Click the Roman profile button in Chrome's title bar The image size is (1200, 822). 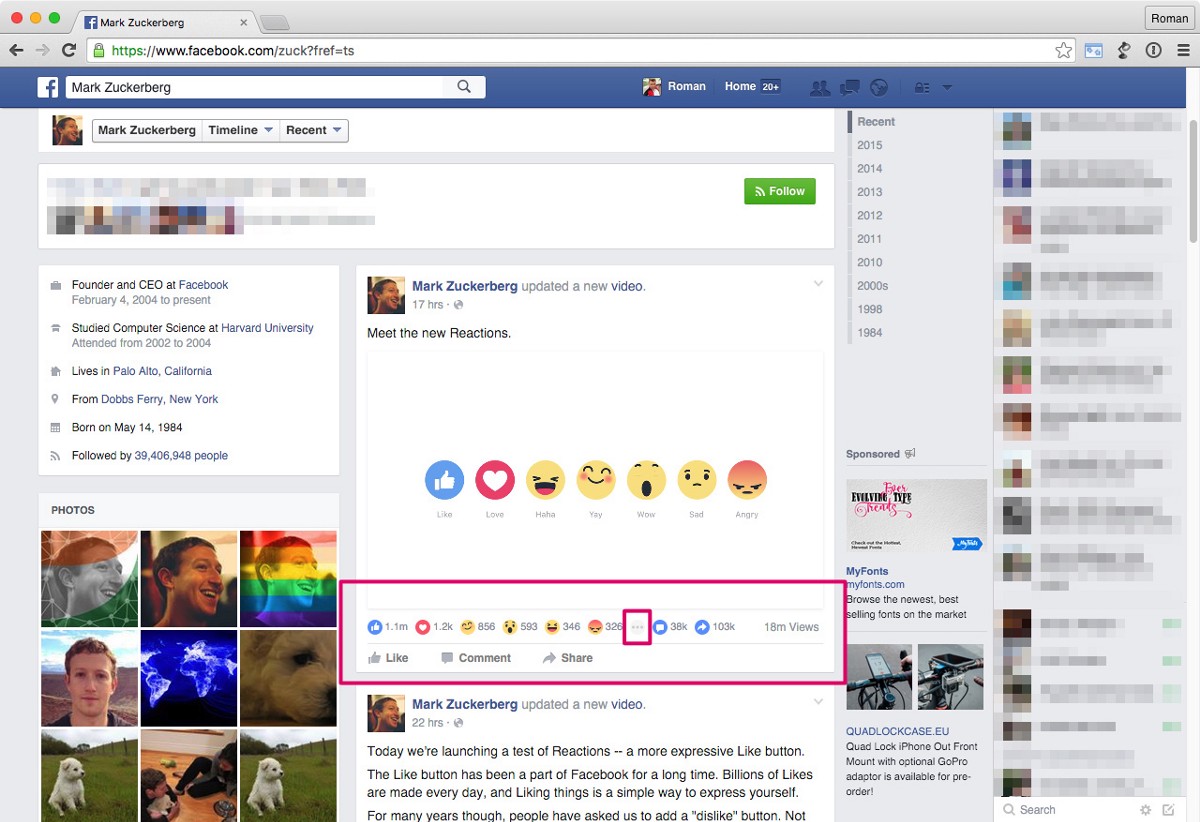(x=1169, y=18)
